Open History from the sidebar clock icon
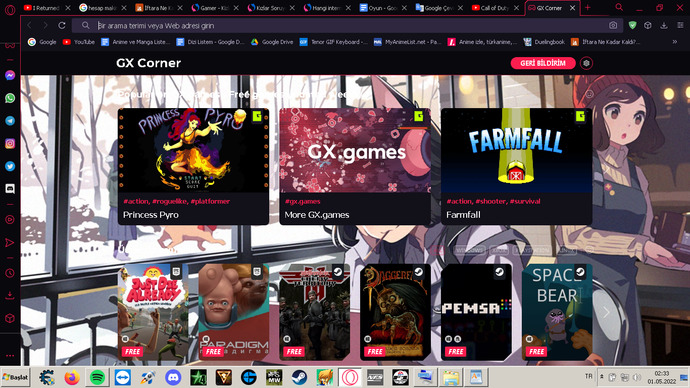Image resolution: width=690 pixels, height=388 pixels. pyautogui.click(x=10, y=273)
